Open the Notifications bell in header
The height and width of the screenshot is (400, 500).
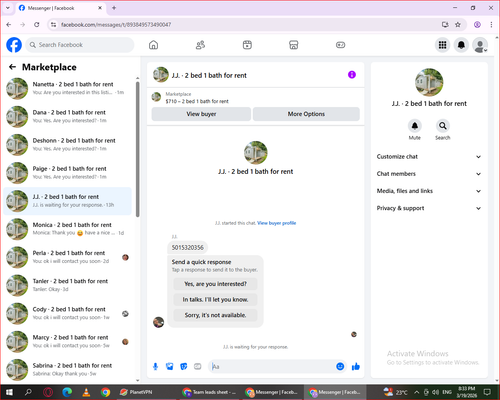[x=461, y=45]
